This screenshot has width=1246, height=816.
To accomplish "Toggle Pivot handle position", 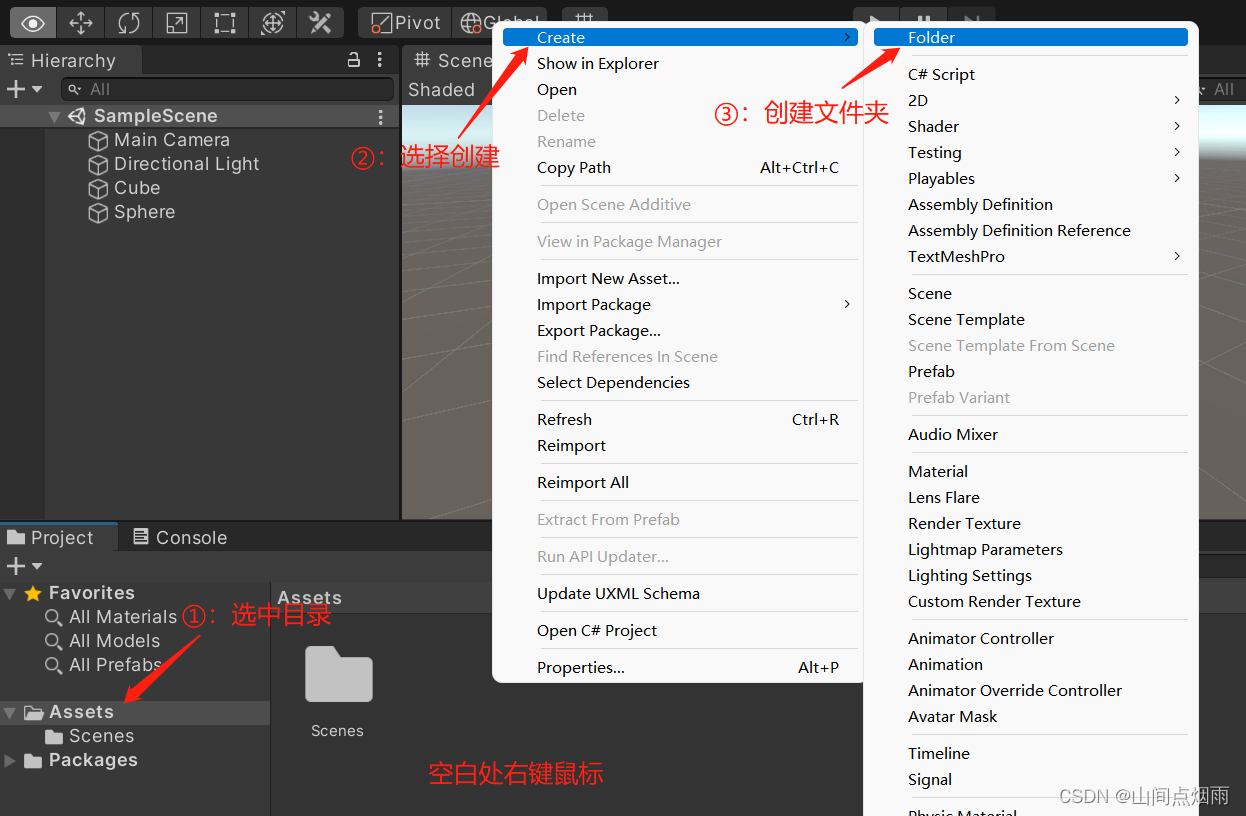I will [405, 22].
